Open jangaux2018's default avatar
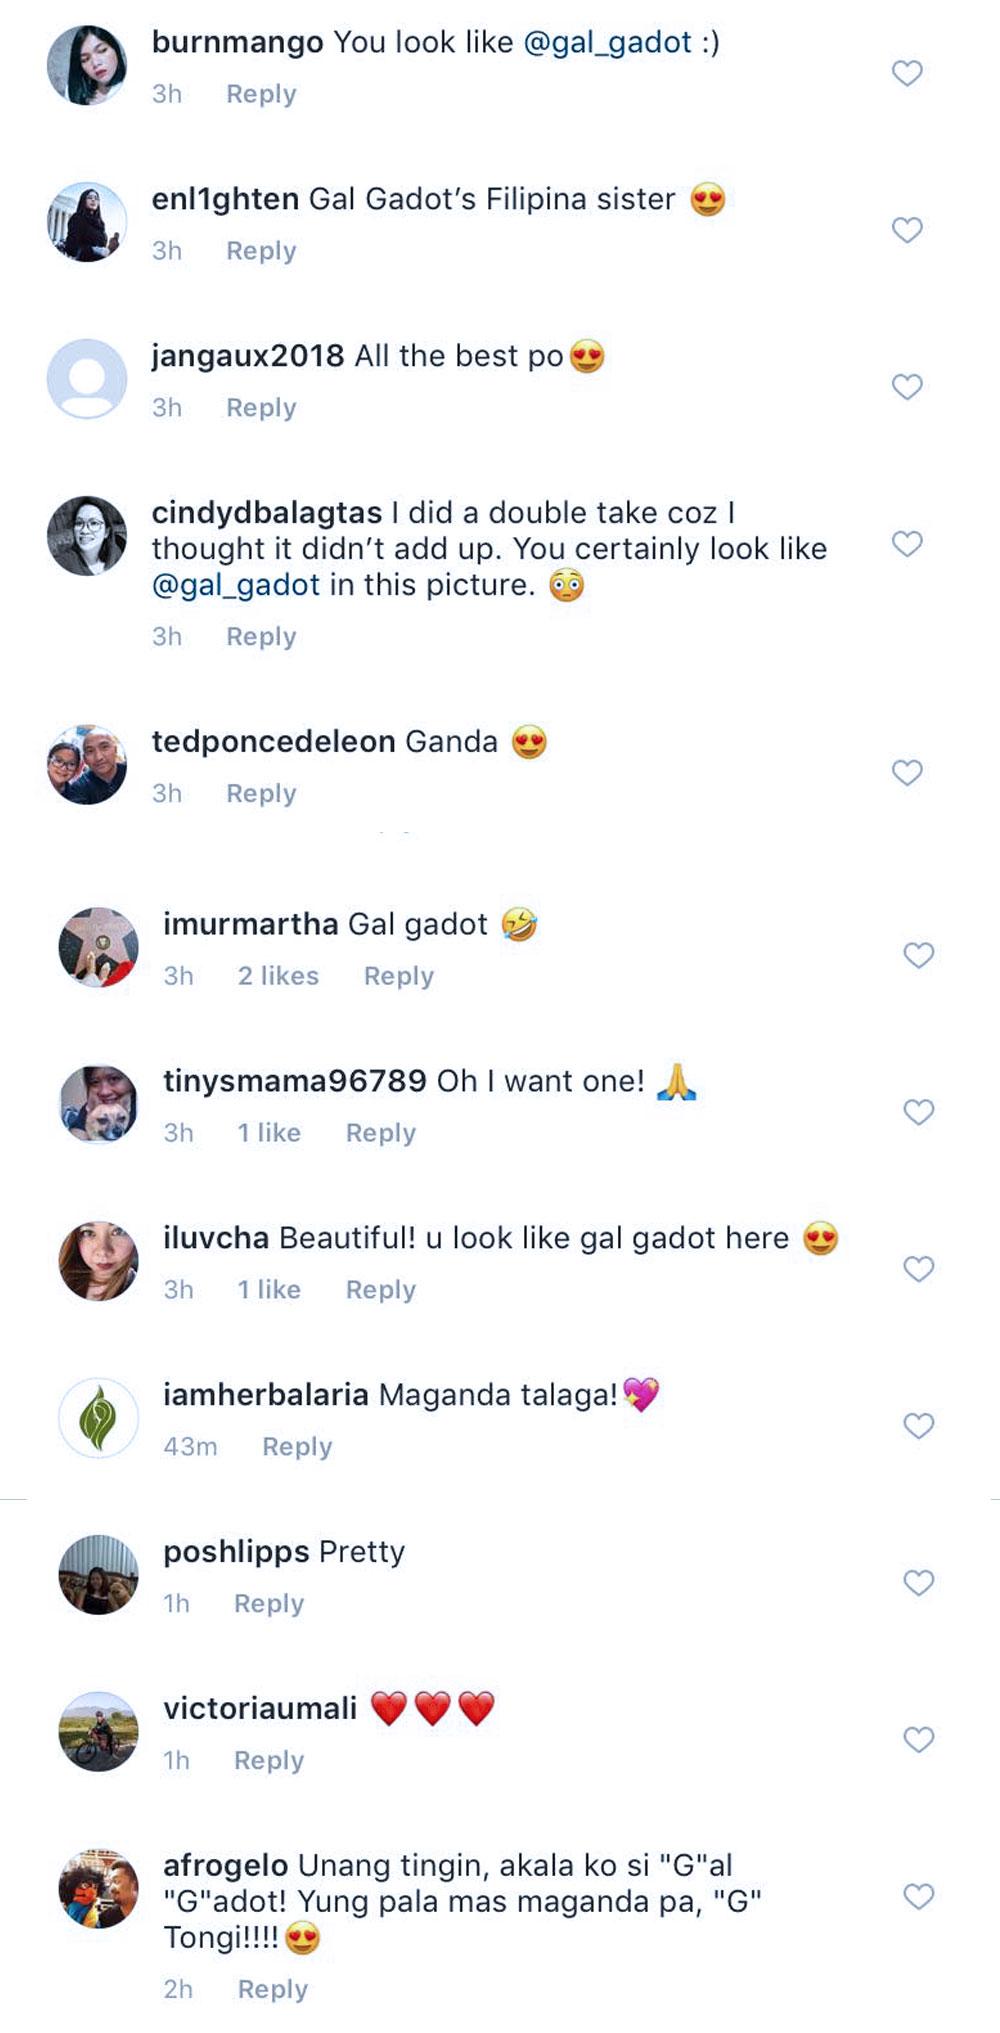Image resolution: width=1000 pixels, height=2033 pixels. click(x=87, y=378)
